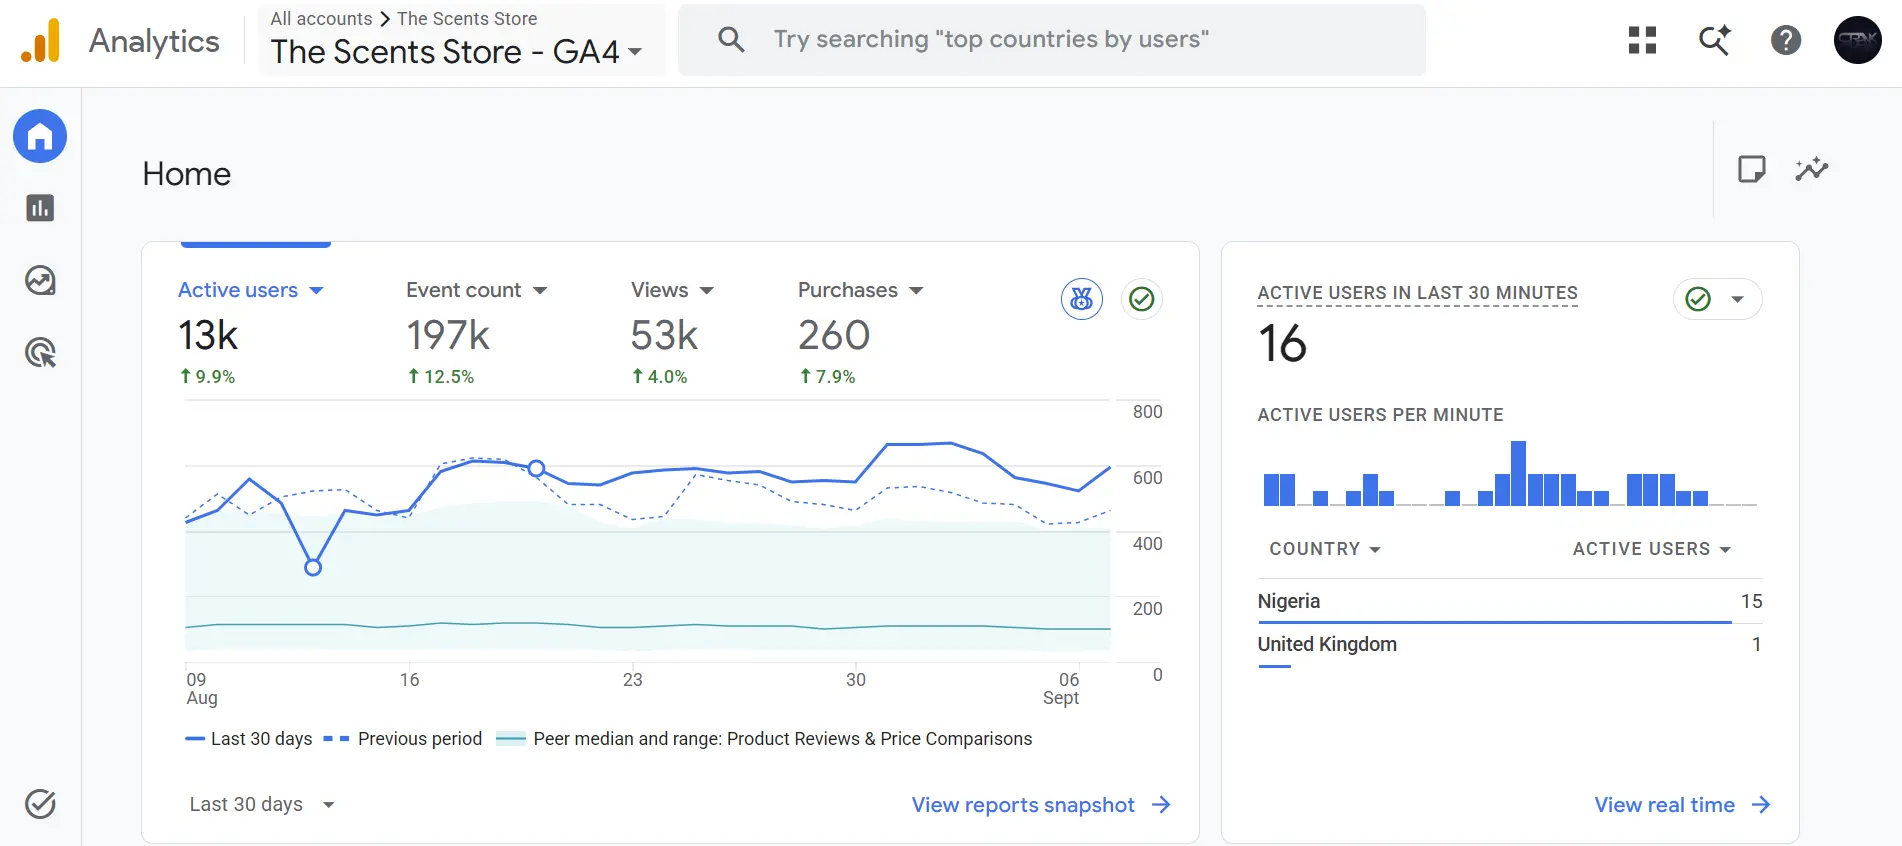This screenshot has width=1902, height=846.
Task: Click the United Kingdom country row
Action: [x=1510, y=645]
